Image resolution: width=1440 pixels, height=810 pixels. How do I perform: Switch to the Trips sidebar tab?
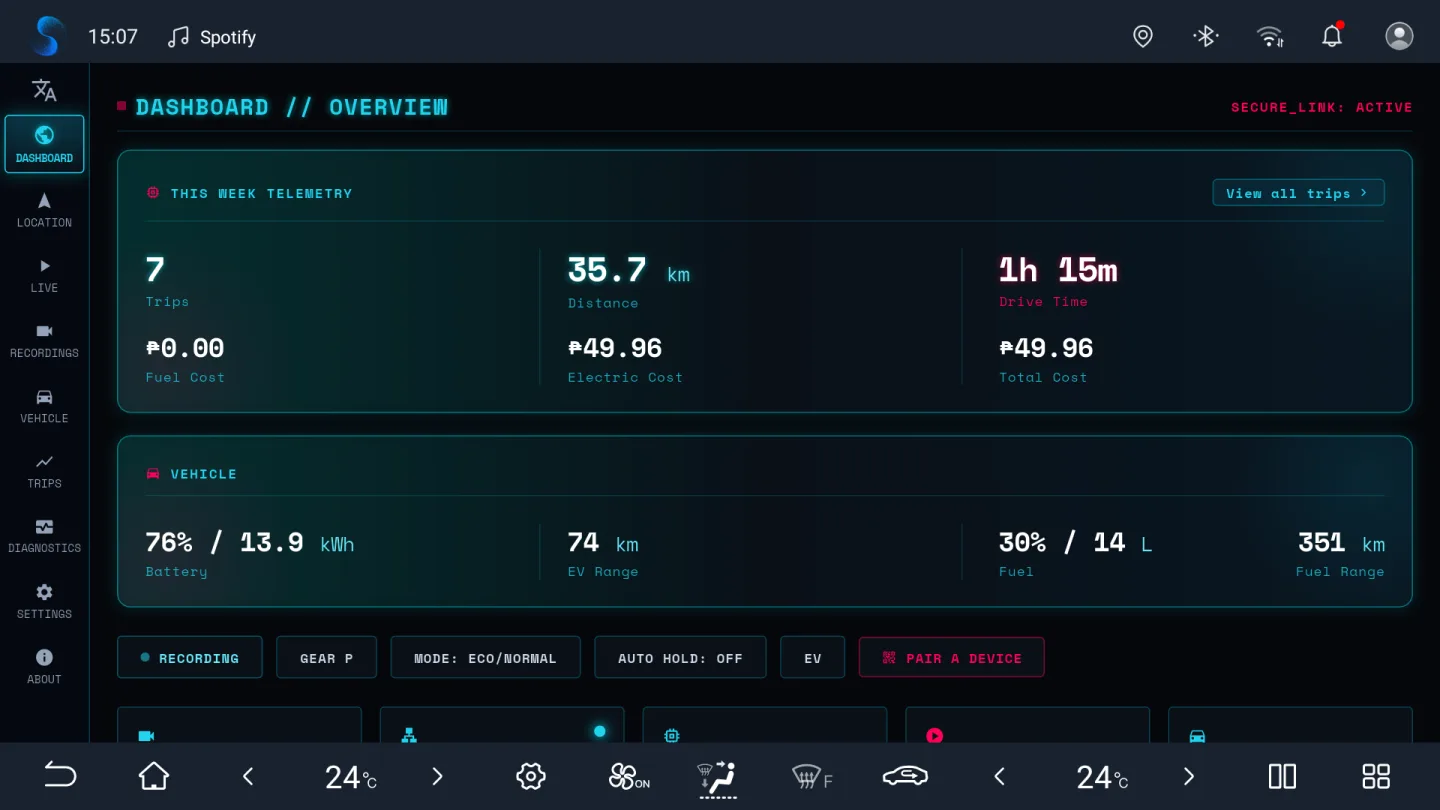tap(44, 471)
